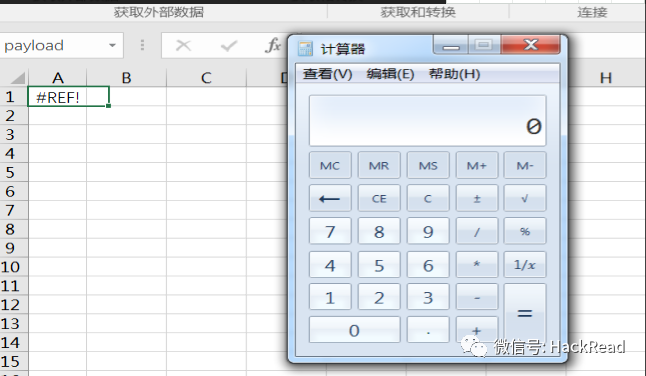Click the calculator decimal point button

point(428,330)
